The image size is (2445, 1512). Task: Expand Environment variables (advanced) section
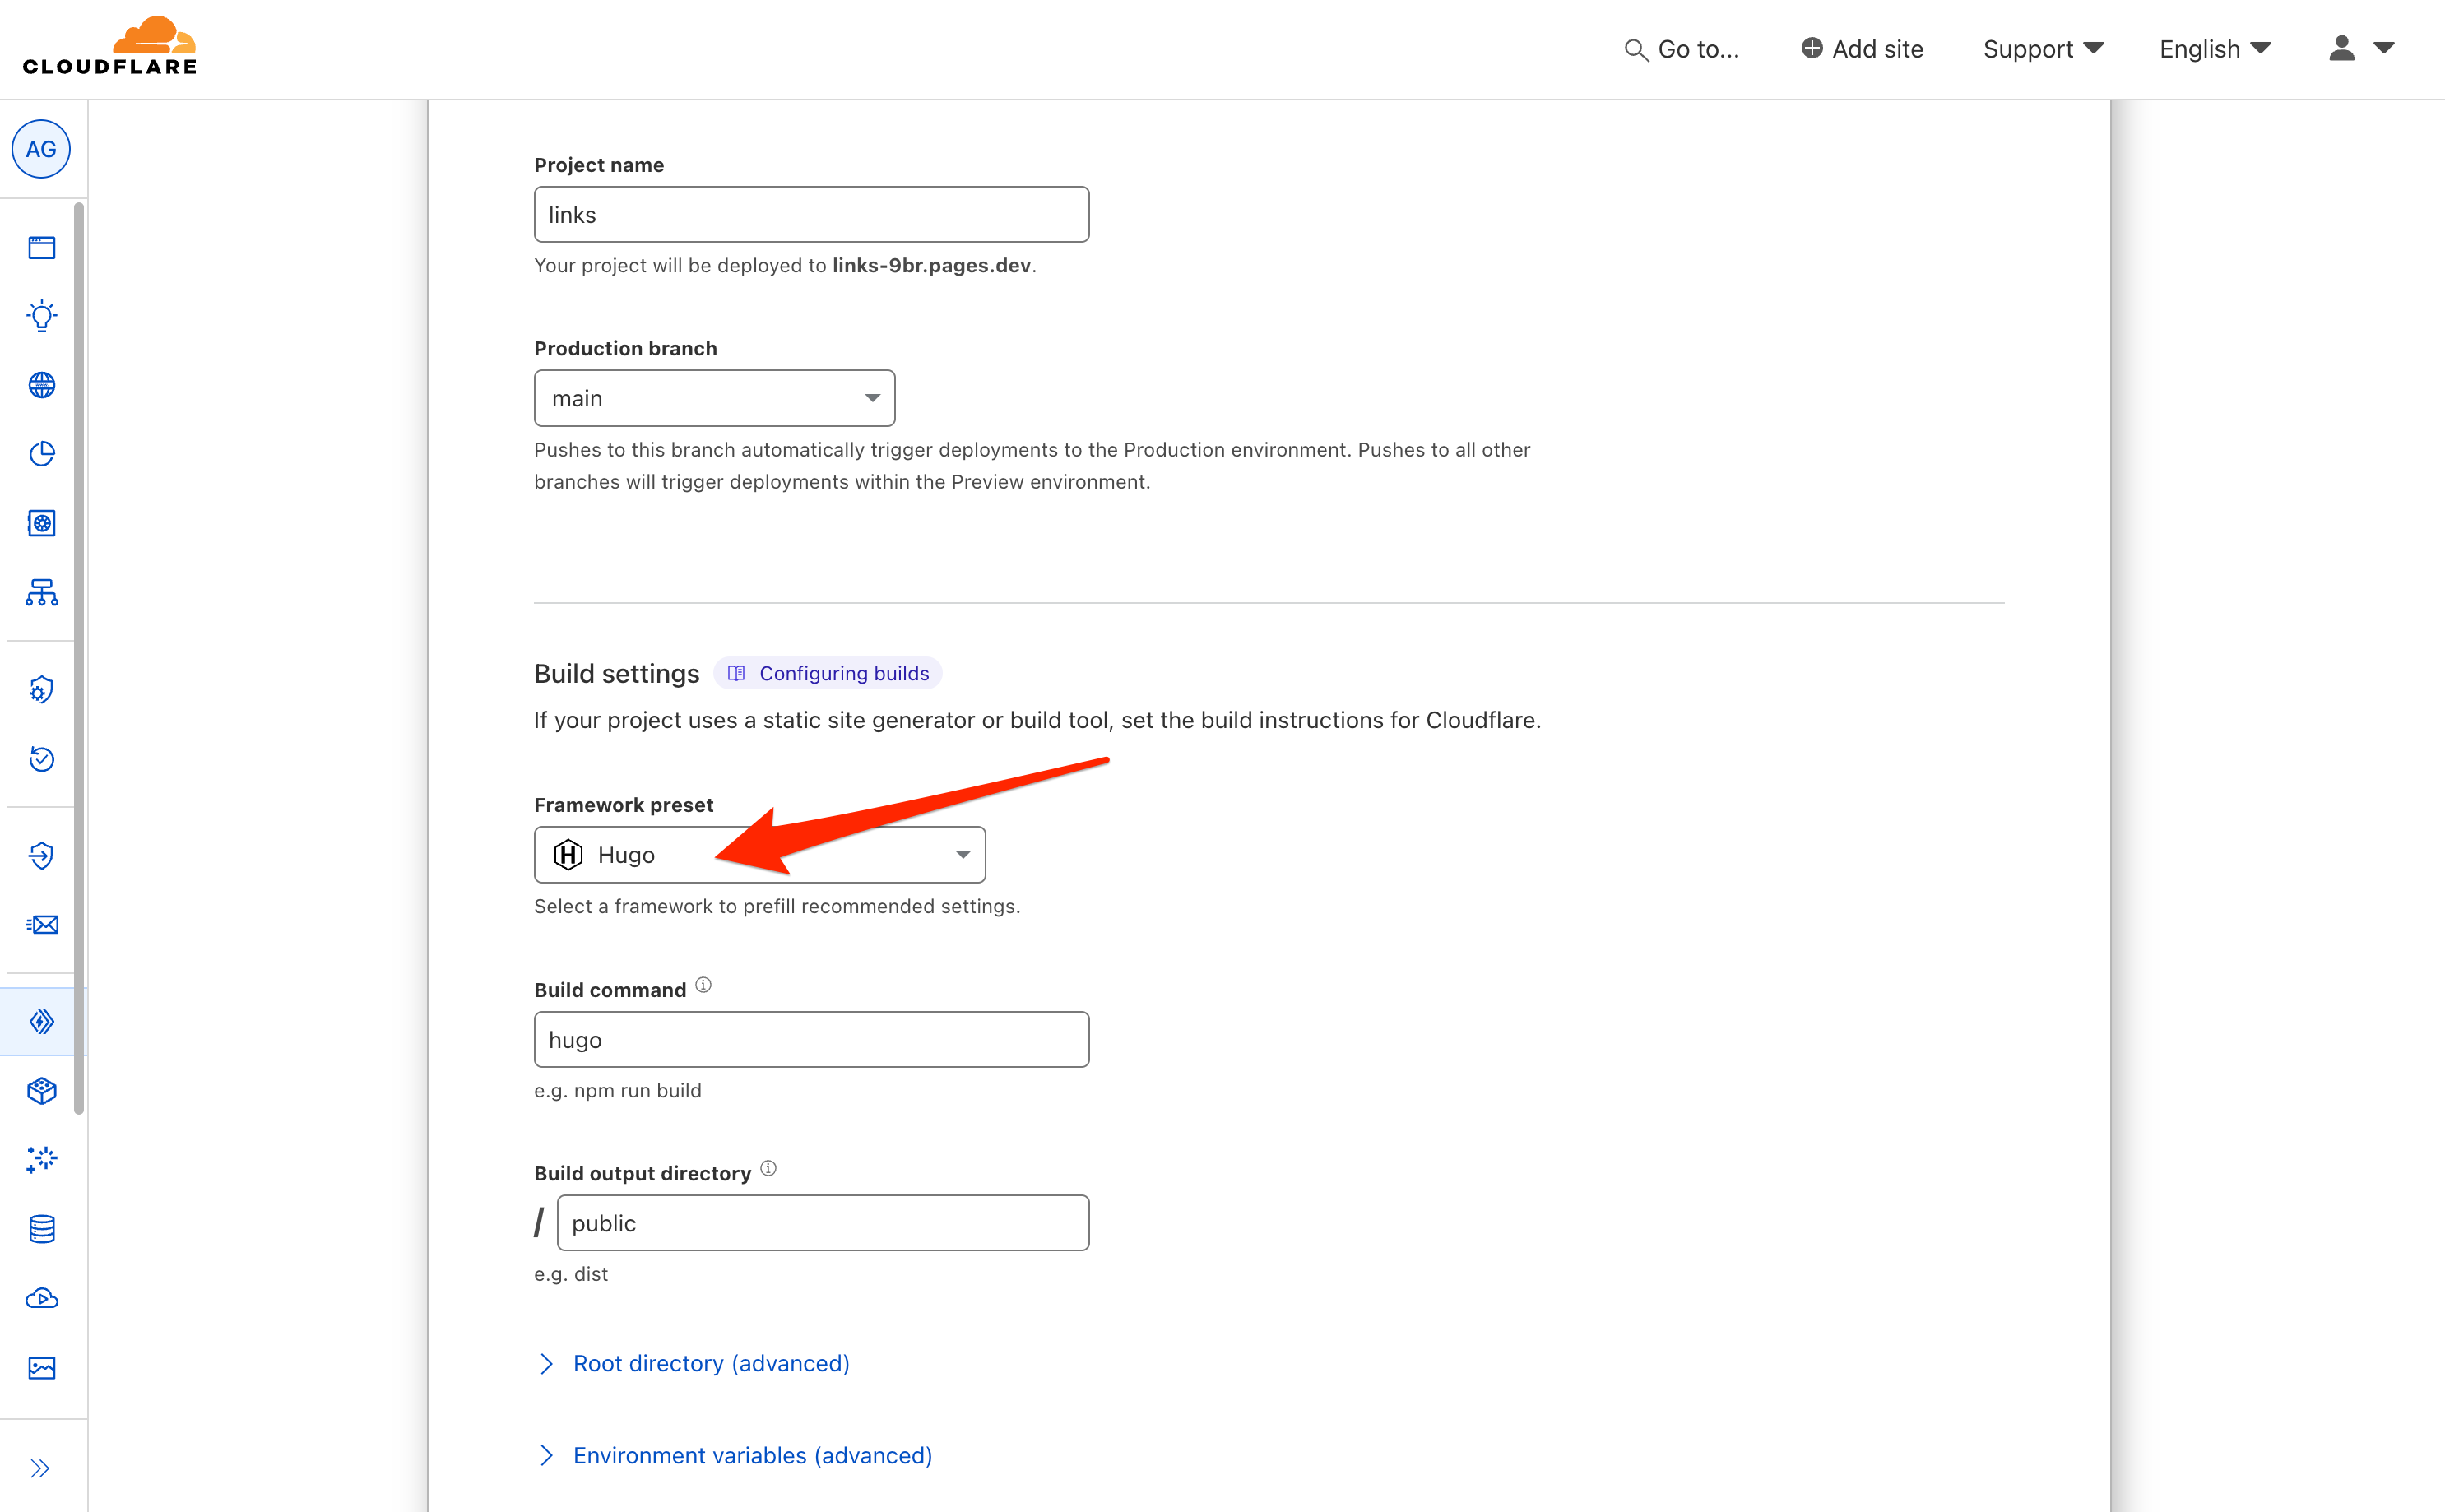pos(751,1455)
